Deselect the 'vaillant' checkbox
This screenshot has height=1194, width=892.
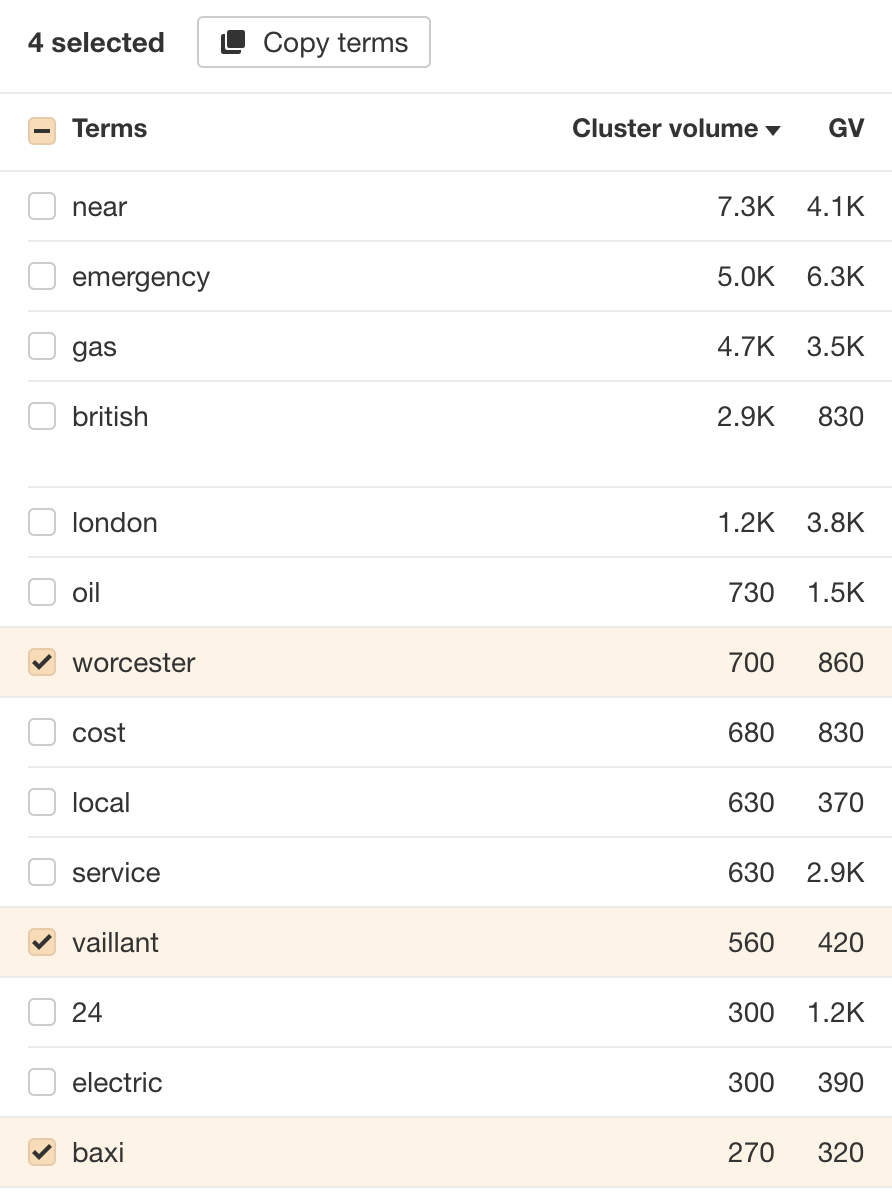(42, 943)
